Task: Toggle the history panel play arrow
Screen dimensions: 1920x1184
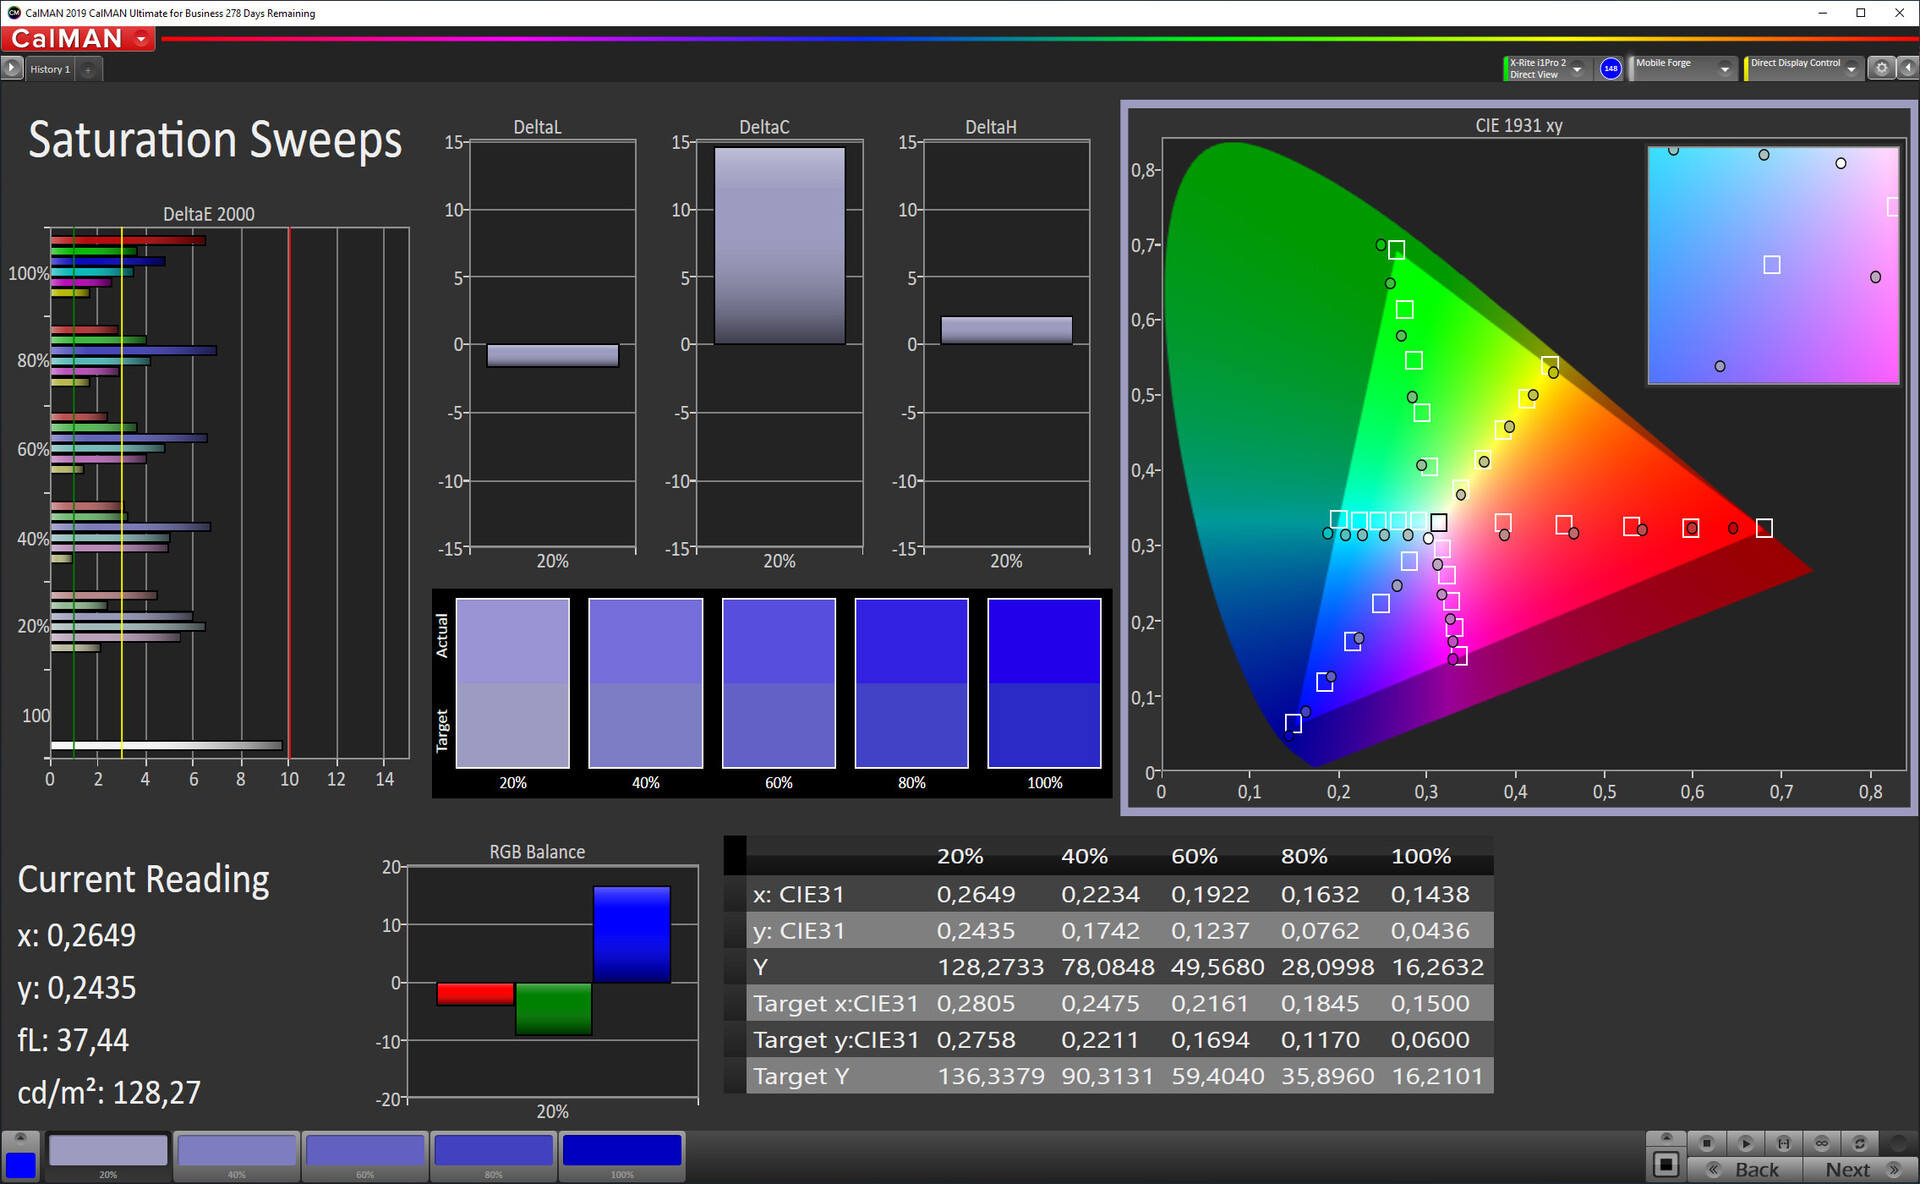Action: click(x=11, y=68)
